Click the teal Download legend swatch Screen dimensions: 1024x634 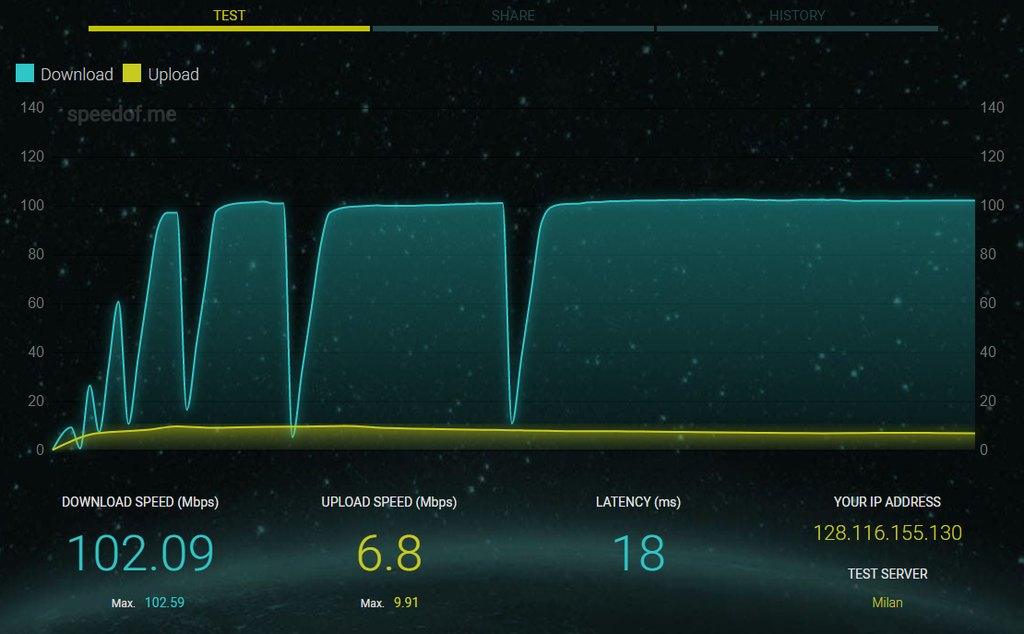[25, 74]
